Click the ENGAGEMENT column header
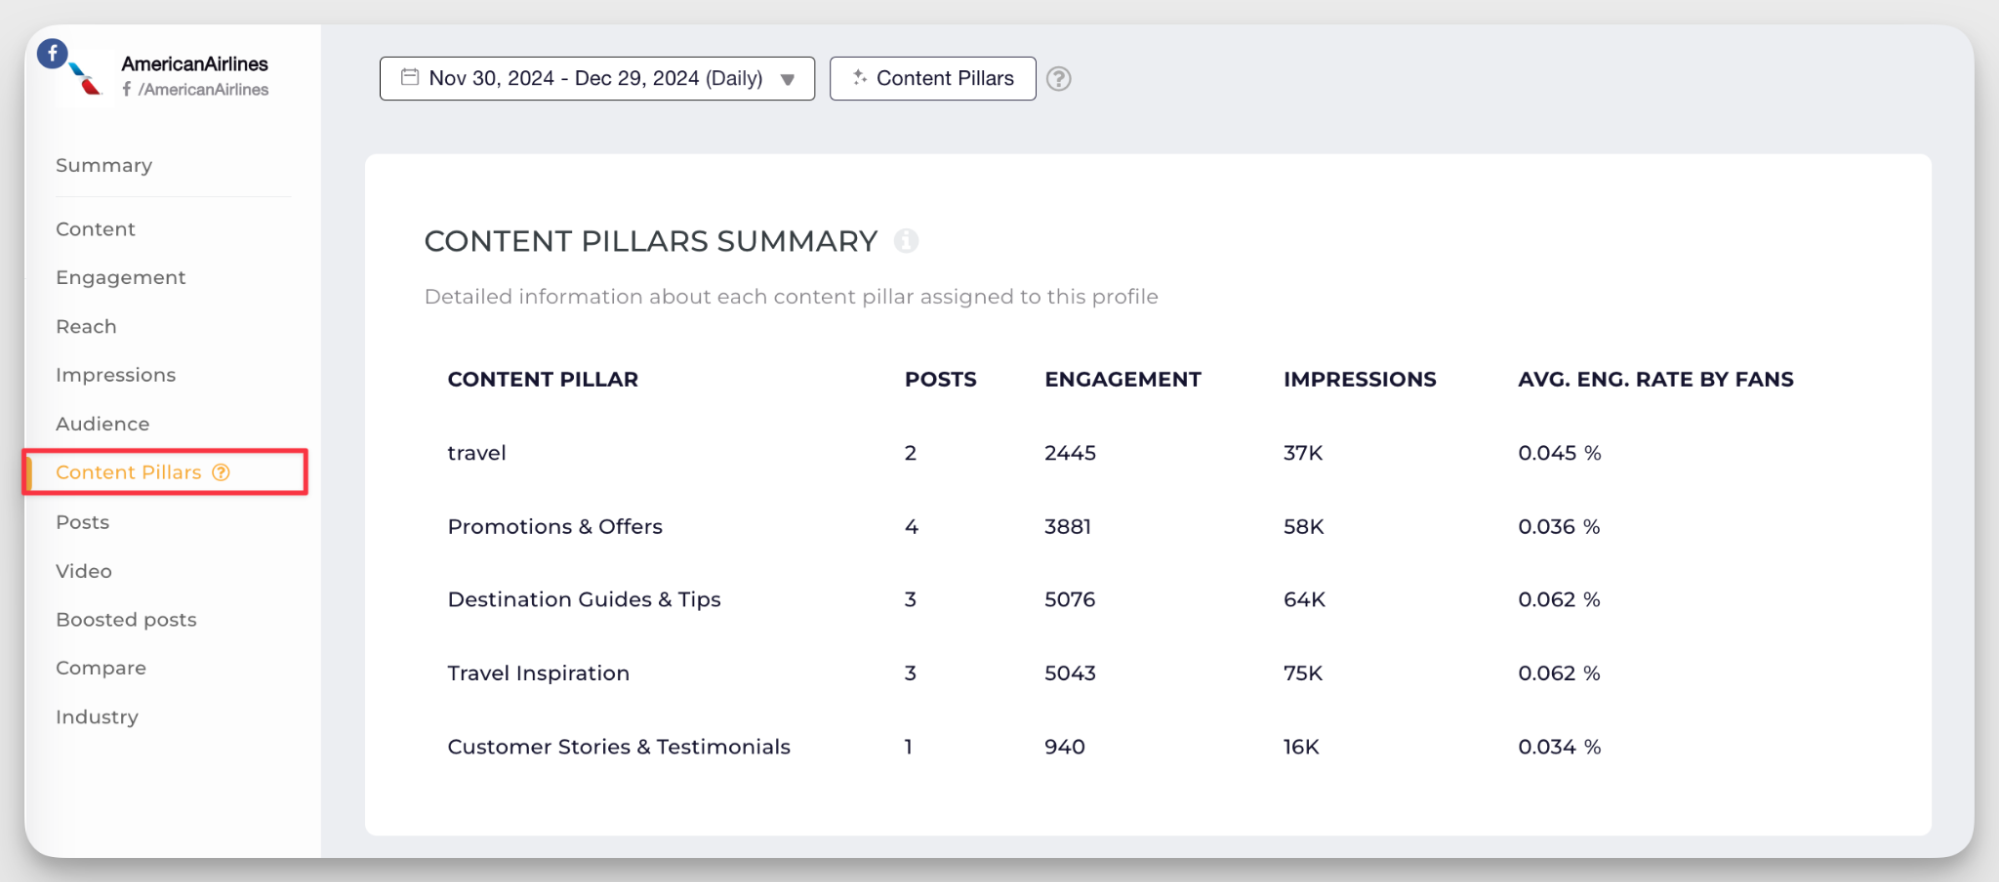Image resolution: width=1999 pixels, height=883 pixels. point(1123,379)
